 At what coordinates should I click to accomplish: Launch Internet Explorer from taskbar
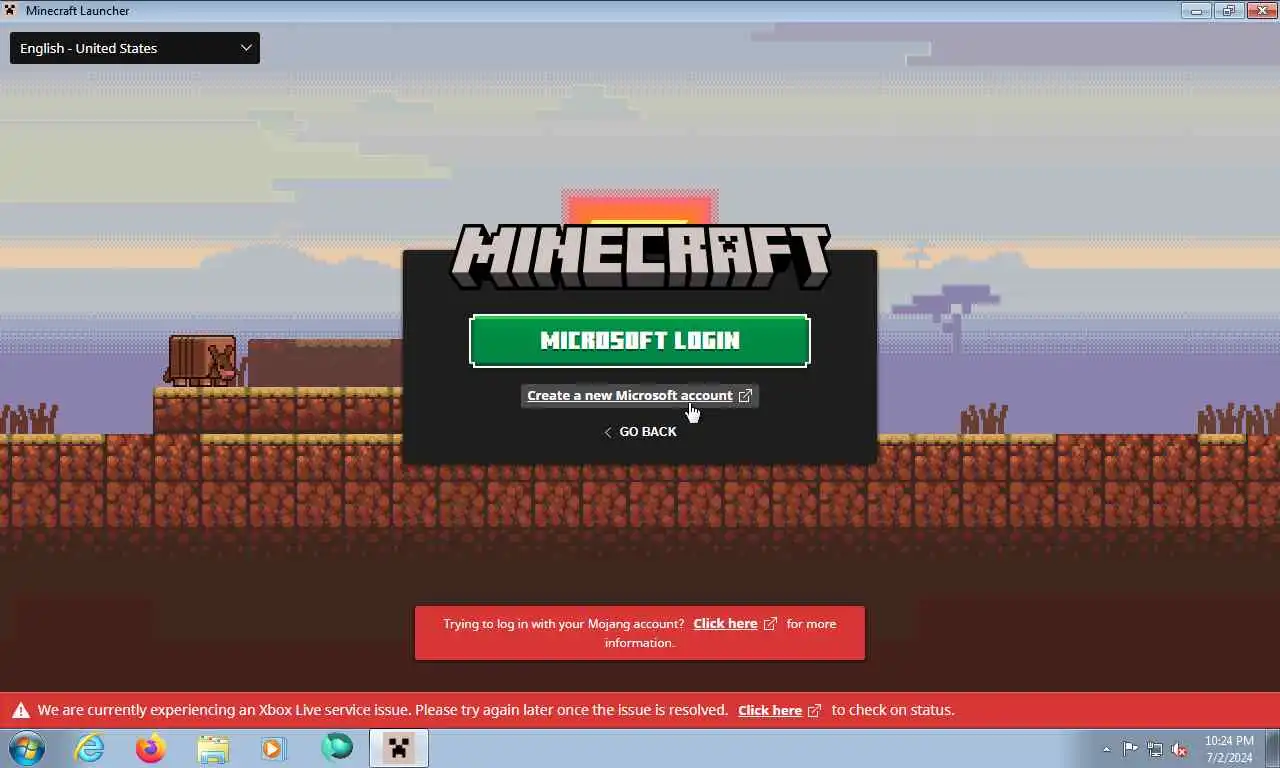89,748
